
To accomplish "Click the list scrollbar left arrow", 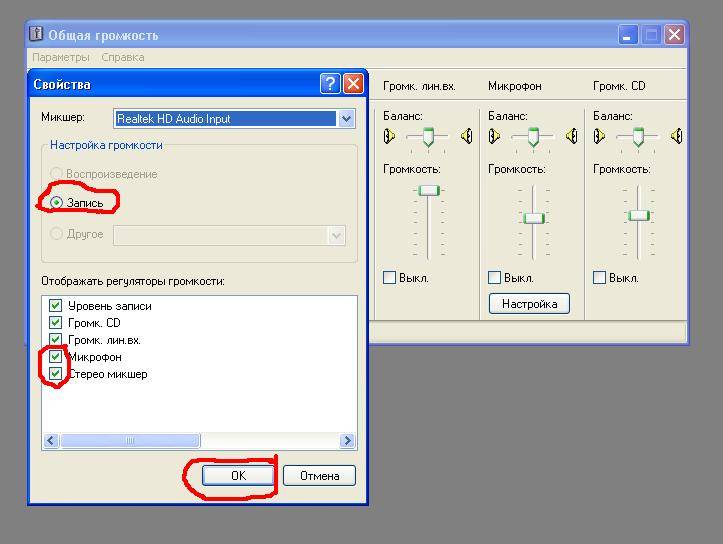I will pos(51,441).
